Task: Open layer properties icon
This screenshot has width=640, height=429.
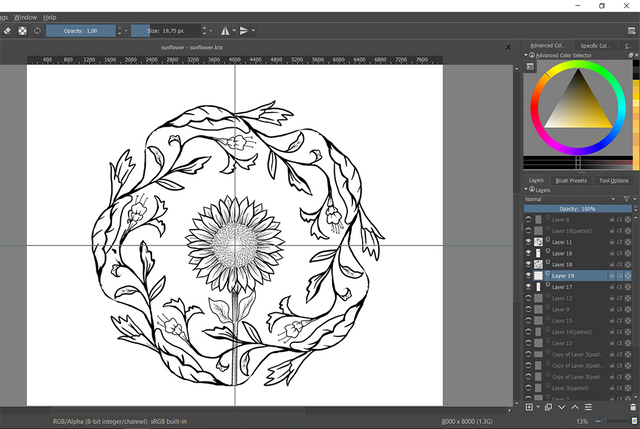Action: click(x=588, y=407)
